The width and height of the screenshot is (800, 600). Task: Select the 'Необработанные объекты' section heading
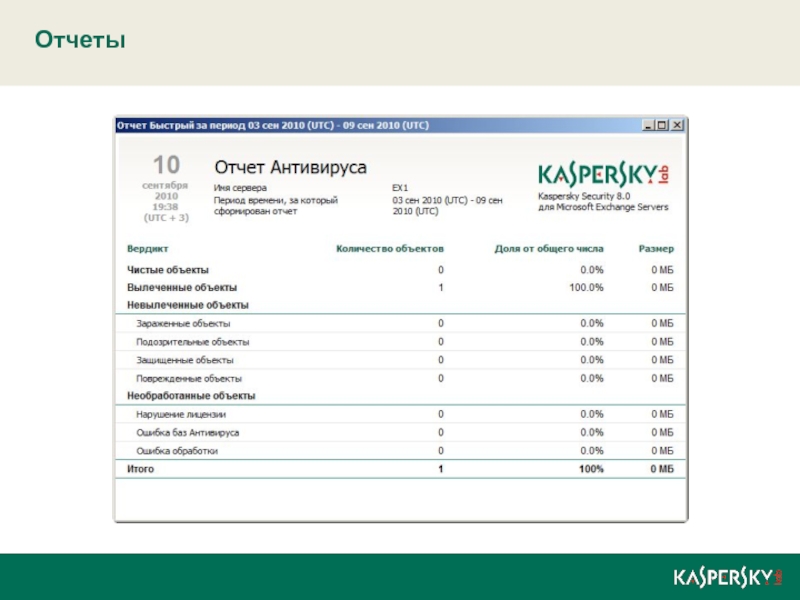pos(191,396)
